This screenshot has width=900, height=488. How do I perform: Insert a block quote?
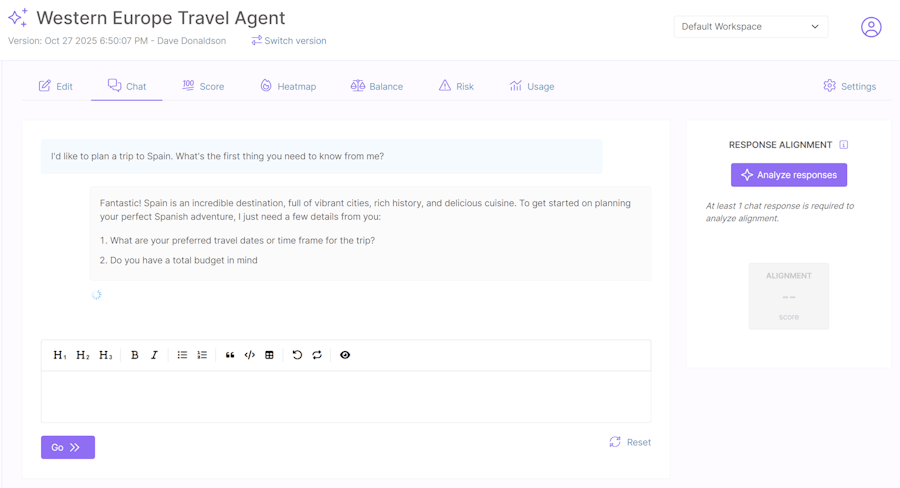(230, 355)
